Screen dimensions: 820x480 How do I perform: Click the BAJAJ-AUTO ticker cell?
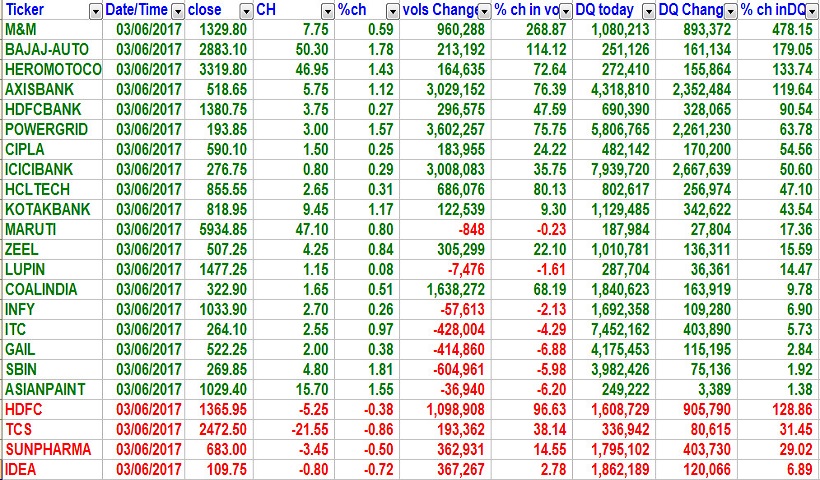point(50,49)
